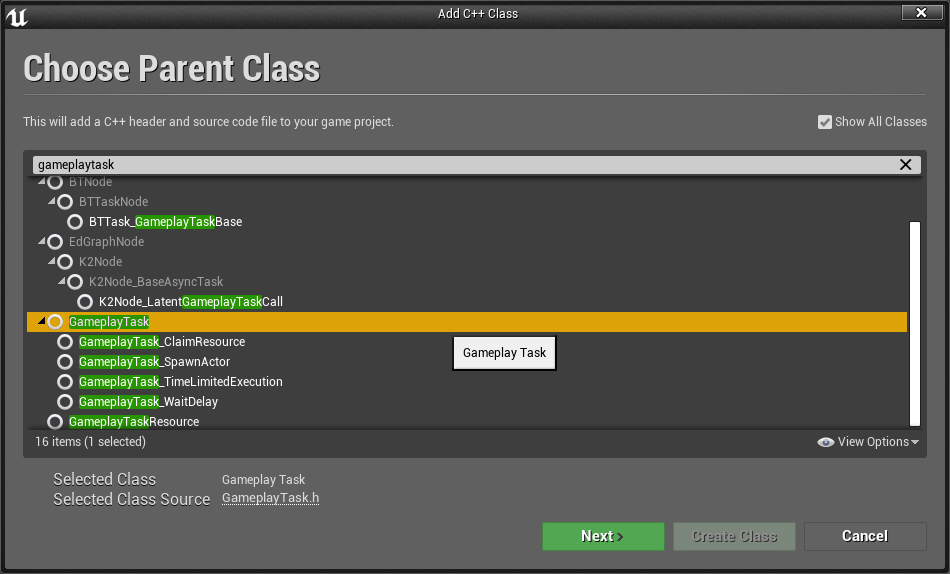Cancel the Add C++ Class dialog
The width and height of the screenshot is (950, 574).
[x=865, y=536]
